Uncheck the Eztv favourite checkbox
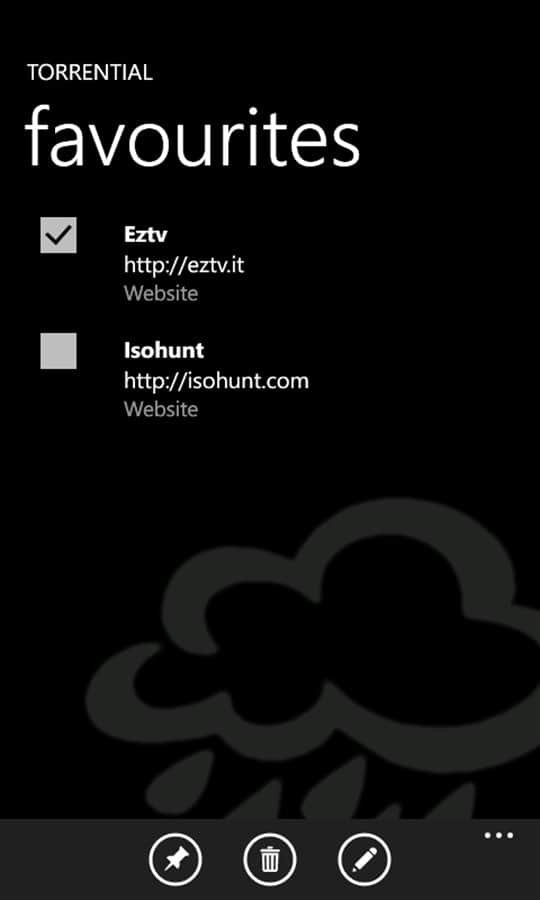 (x=58, y=235)
